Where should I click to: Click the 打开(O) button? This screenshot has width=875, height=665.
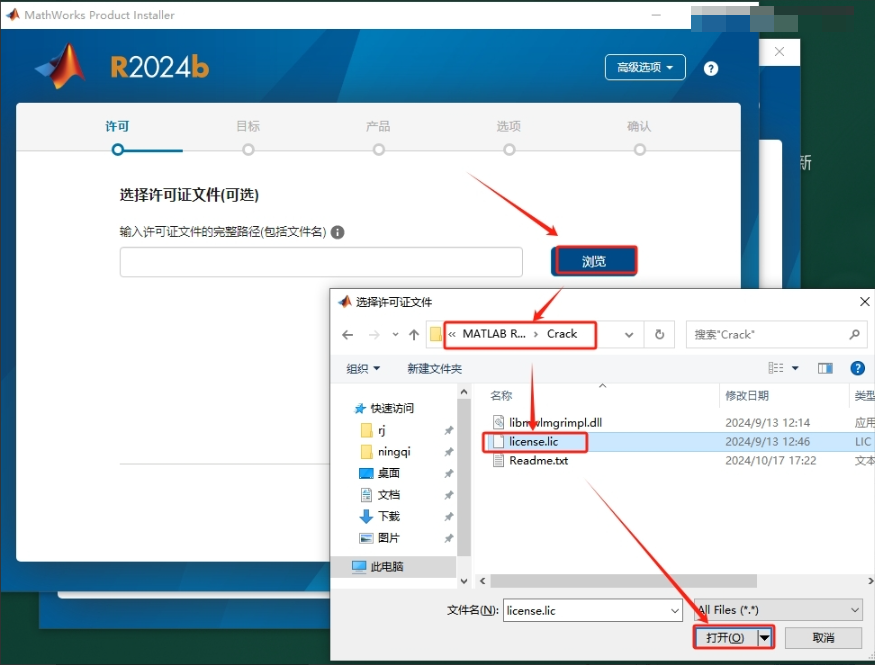[x=725, y=637]
